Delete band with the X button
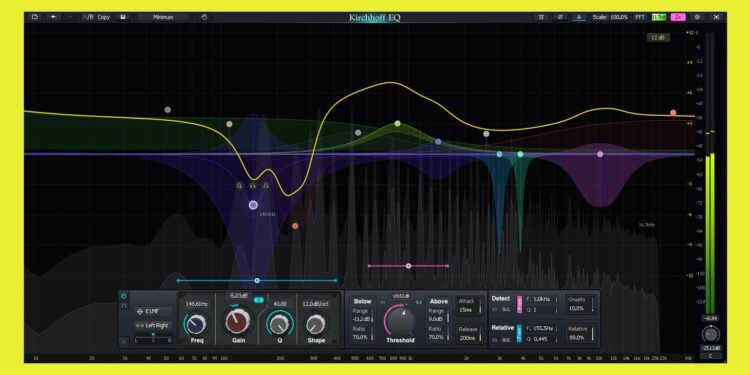The height and width of the screenshot is (375, 750). click(123, 342)
